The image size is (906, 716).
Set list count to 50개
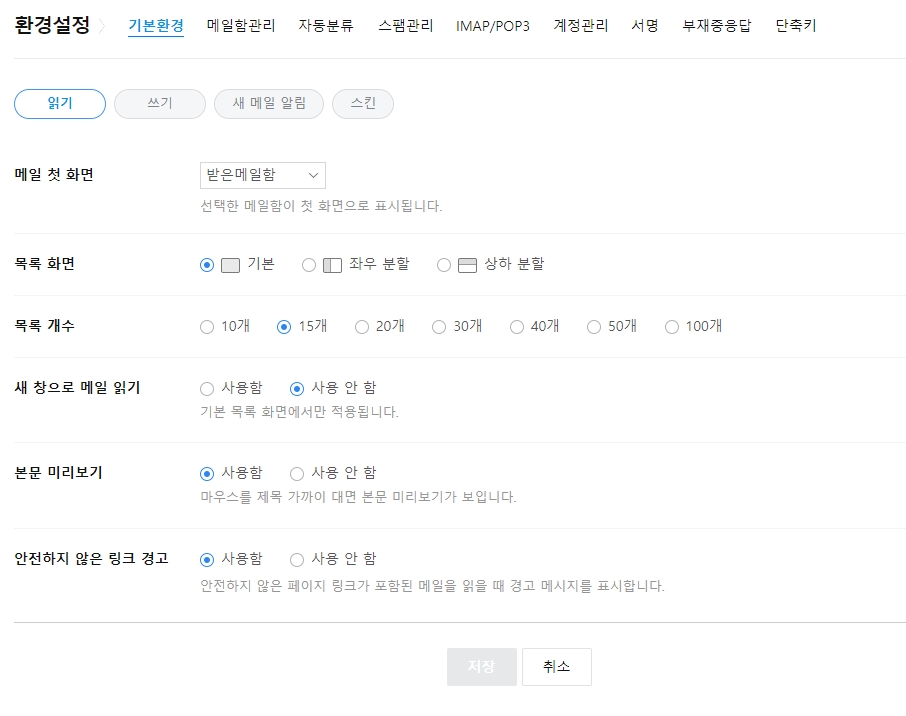click(594, 327)
